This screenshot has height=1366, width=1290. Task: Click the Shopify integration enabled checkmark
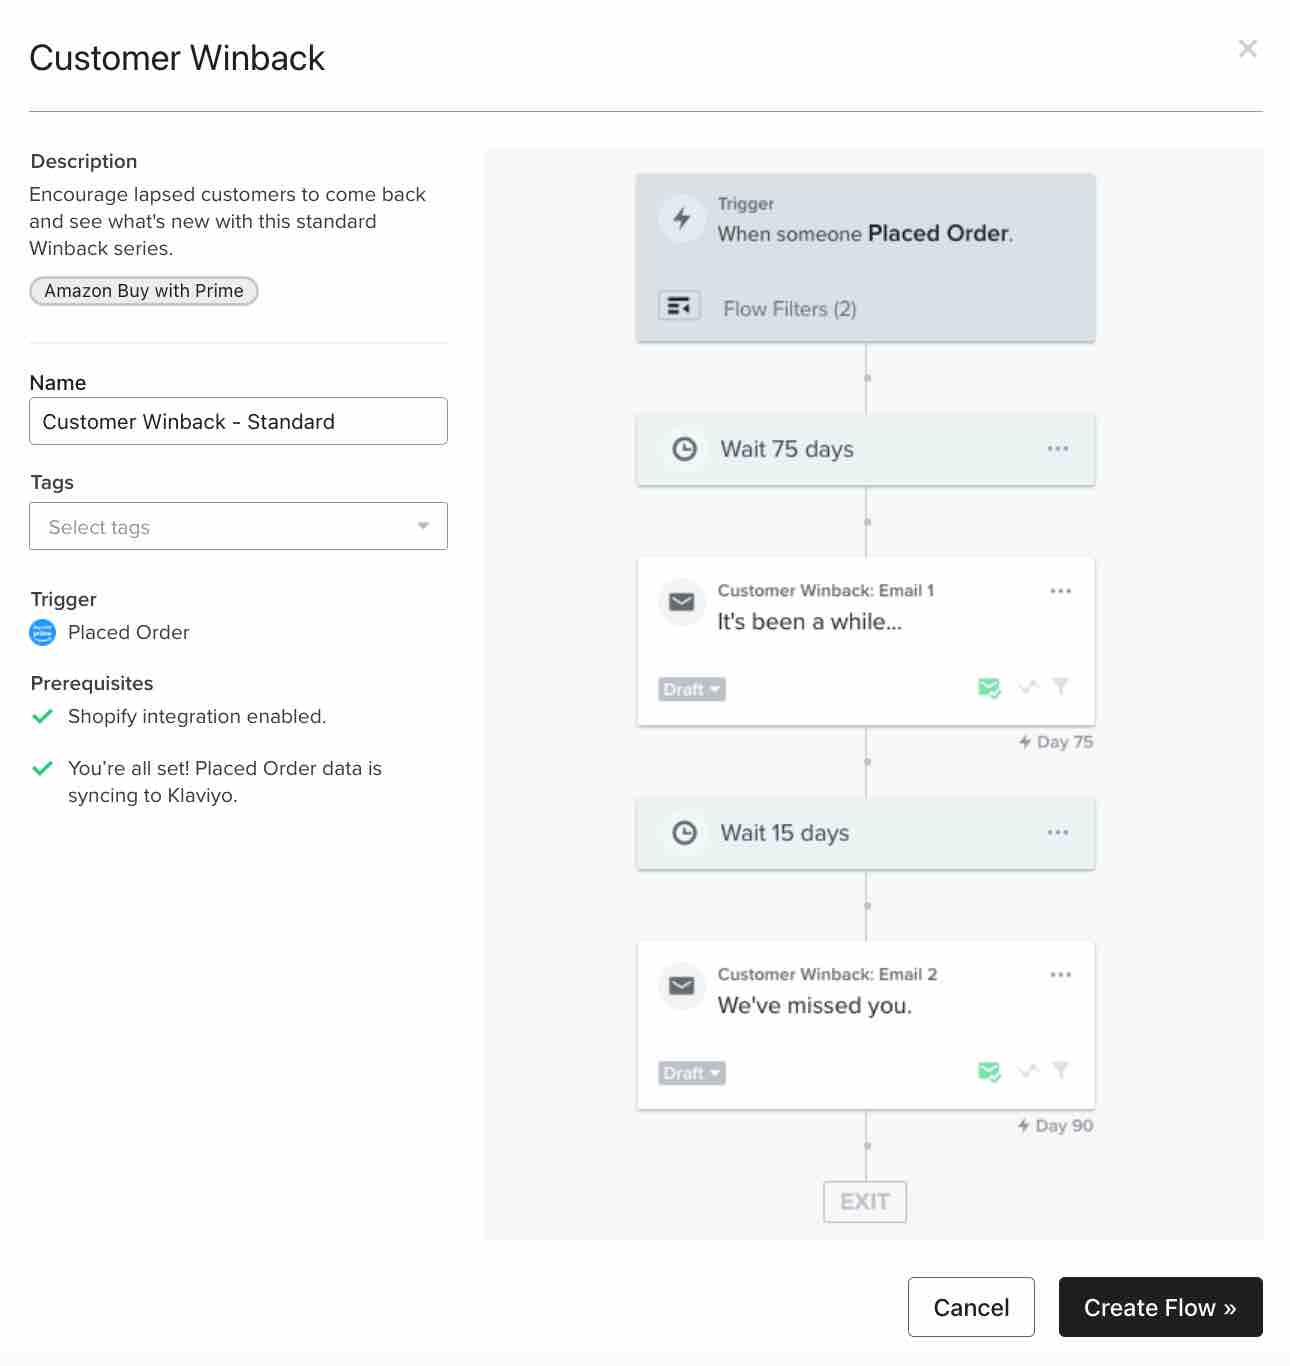pos(43,716)
